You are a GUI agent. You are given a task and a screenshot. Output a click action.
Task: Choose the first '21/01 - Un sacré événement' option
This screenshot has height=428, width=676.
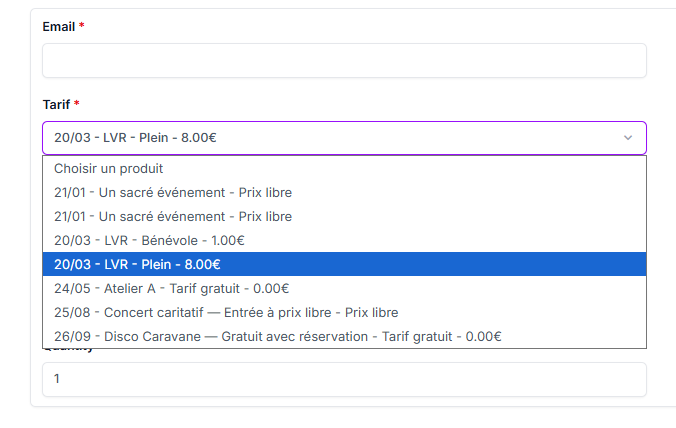coord(173,192)
